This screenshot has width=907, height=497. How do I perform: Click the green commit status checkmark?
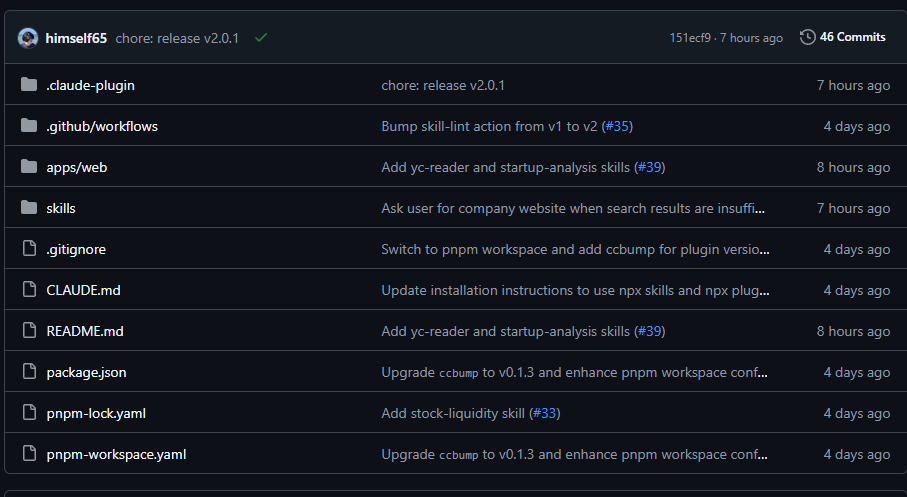coord(261,38)
